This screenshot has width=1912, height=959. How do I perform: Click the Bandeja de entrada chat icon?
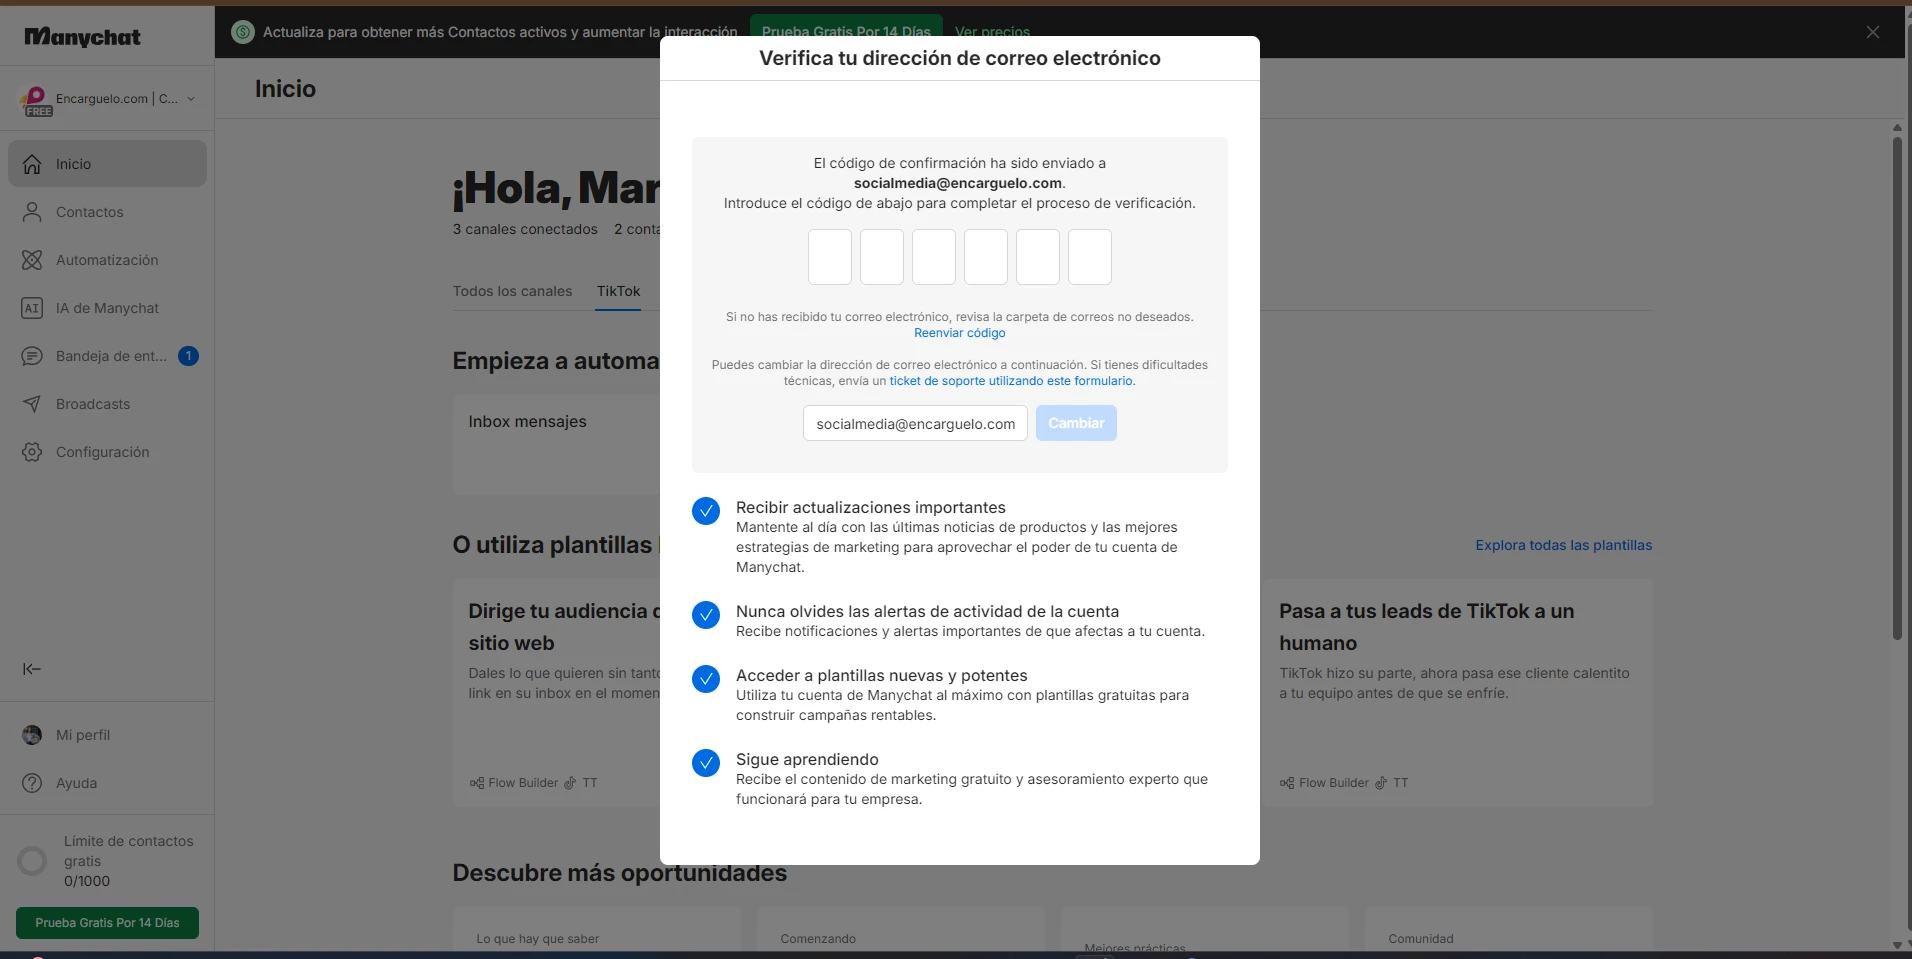pos(32,356)
